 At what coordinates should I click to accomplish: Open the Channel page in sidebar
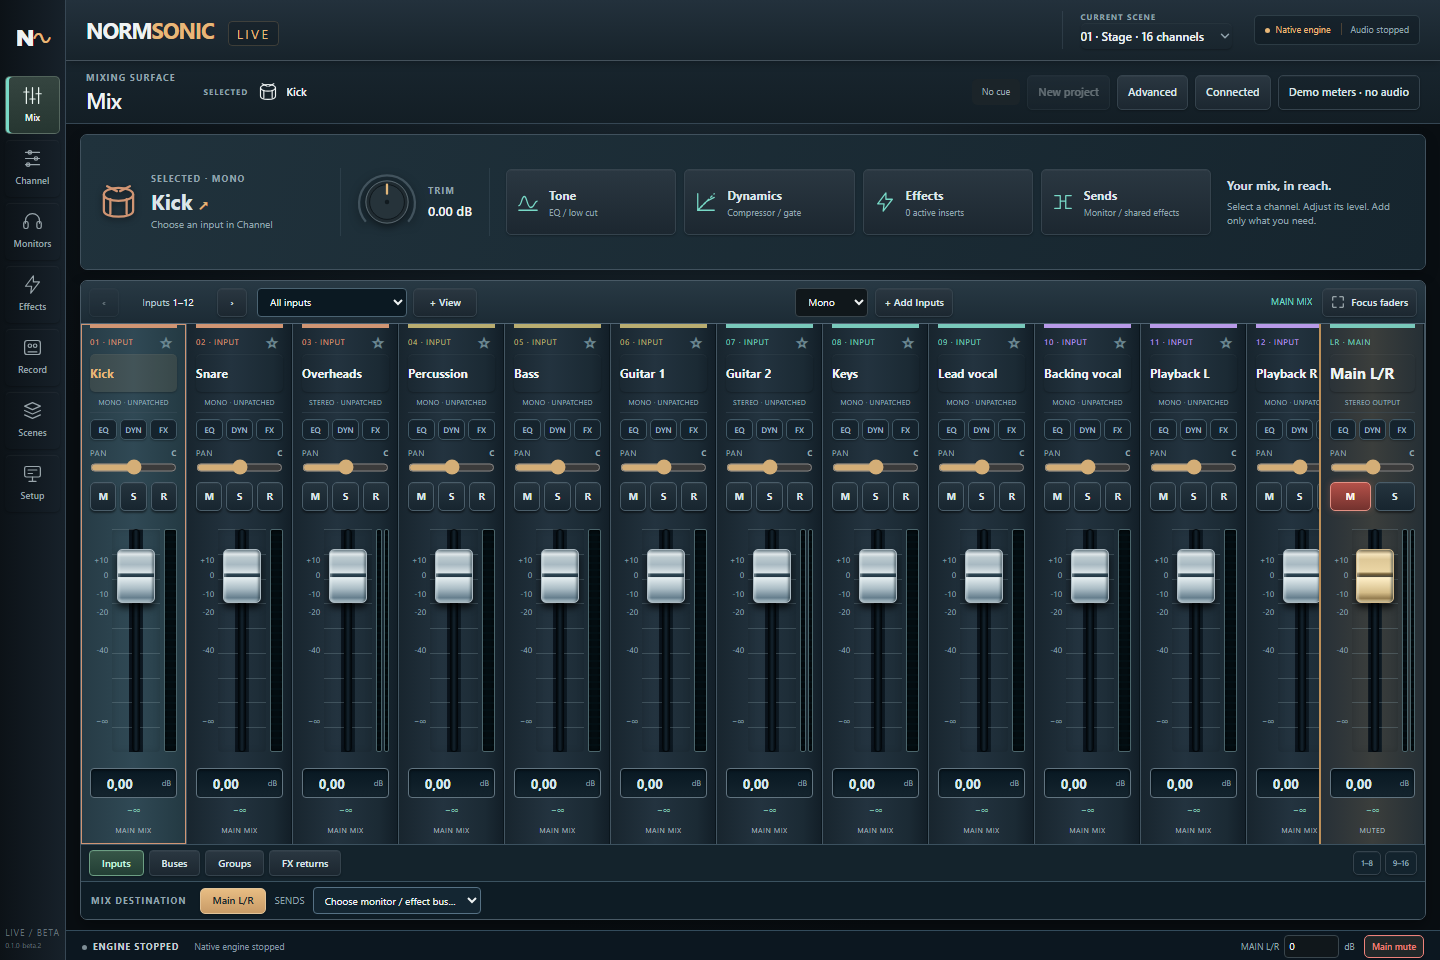click(33, 167)
